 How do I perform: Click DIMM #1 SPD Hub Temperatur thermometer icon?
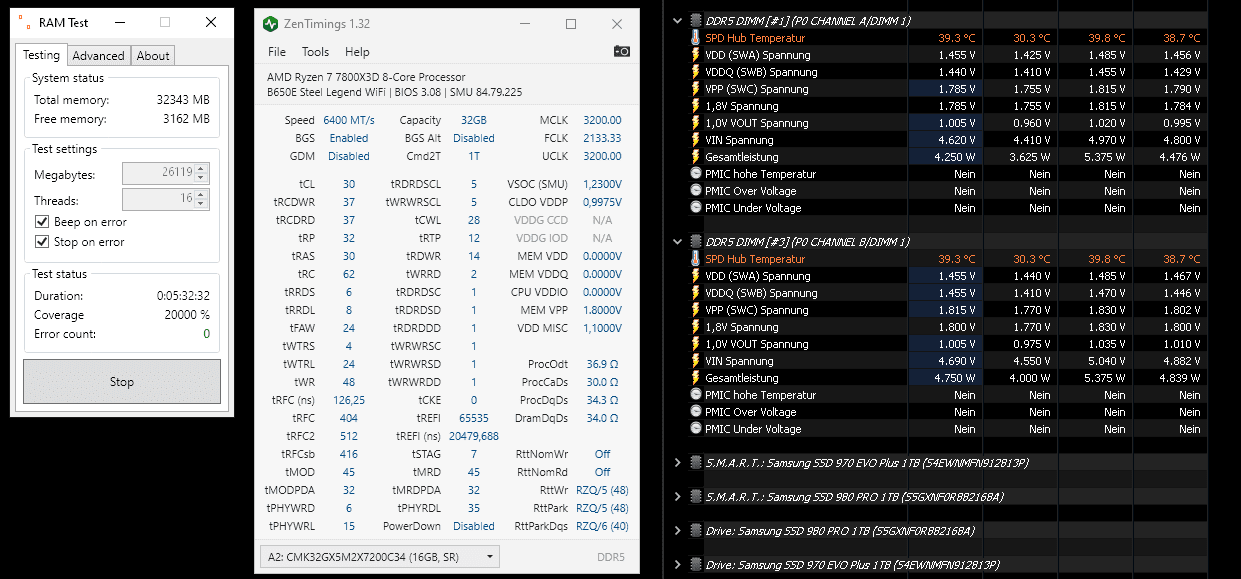695,38
